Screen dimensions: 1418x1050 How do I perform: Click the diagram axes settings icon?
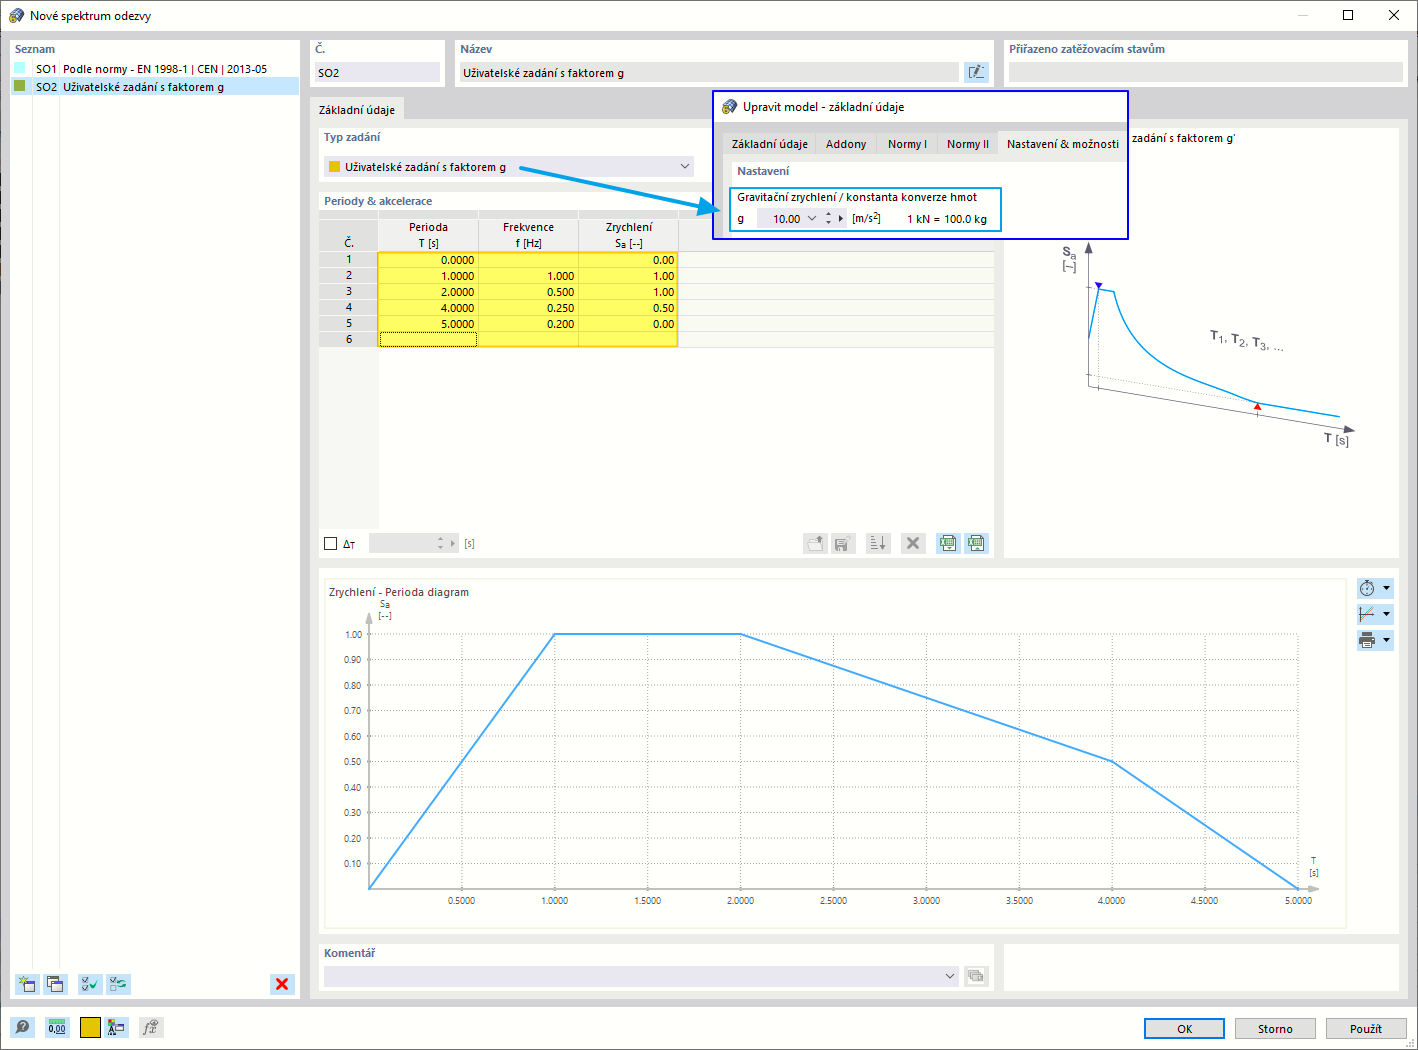[1367, 614]
